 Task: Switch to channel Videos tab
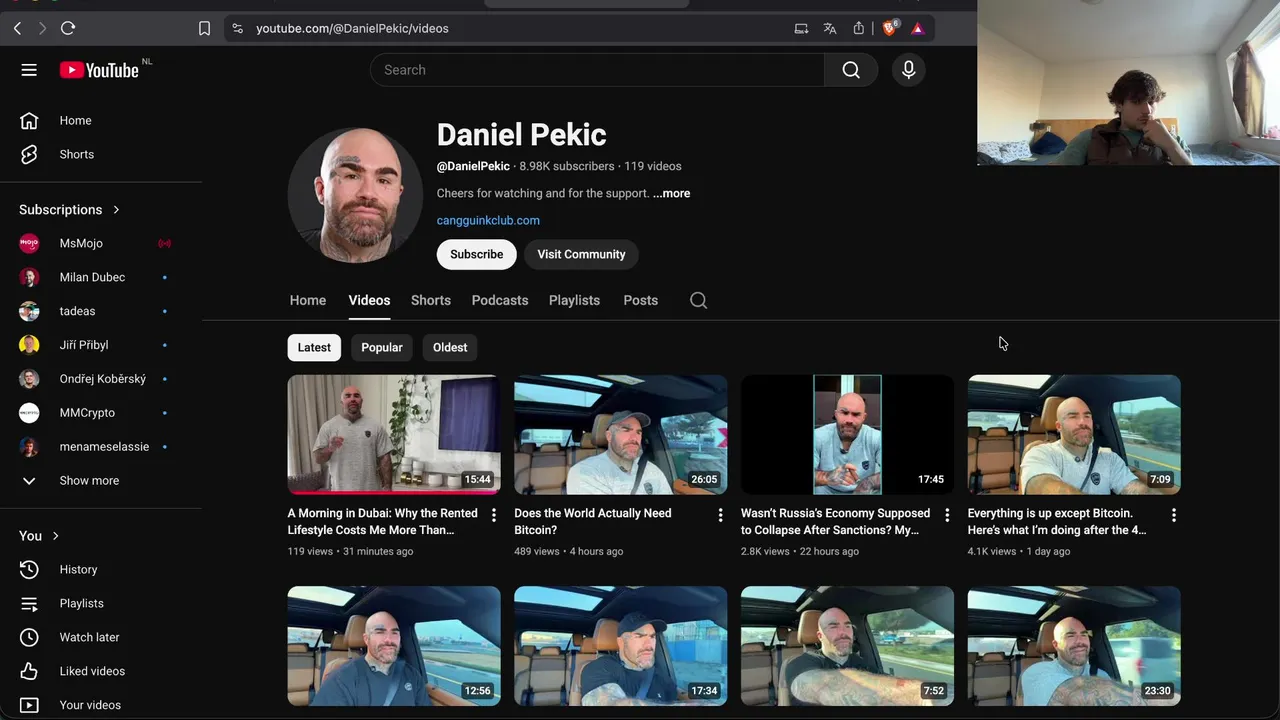point(369,300)
